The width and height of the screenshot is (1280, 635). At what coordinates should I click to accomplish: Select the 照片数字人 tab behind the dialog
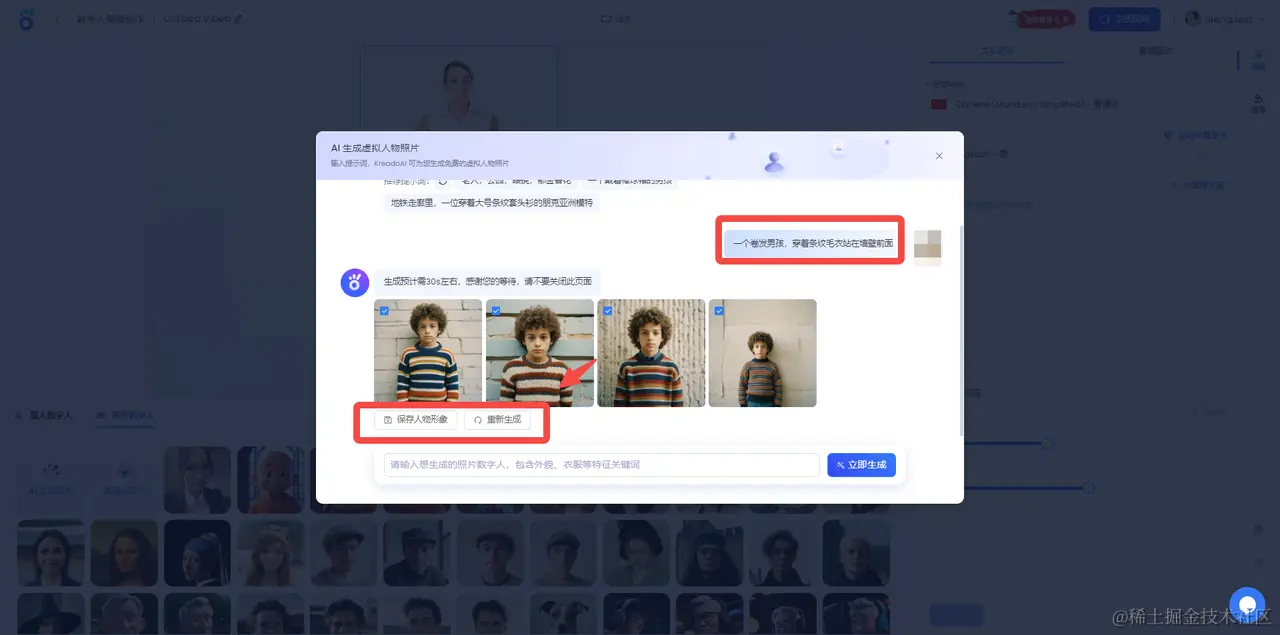(124, 415)
